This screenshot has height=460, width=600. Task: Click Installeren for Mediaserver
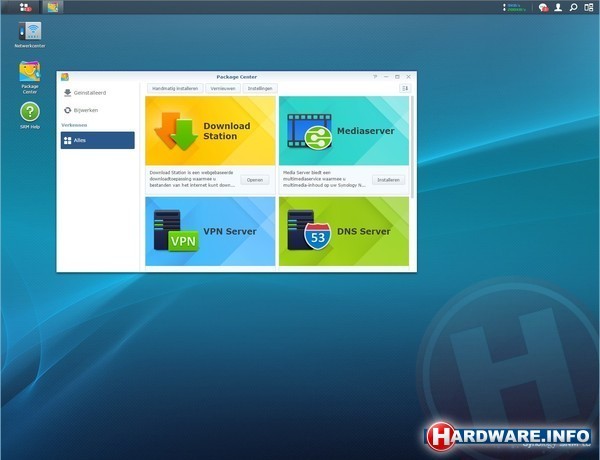tap(388, 180)
